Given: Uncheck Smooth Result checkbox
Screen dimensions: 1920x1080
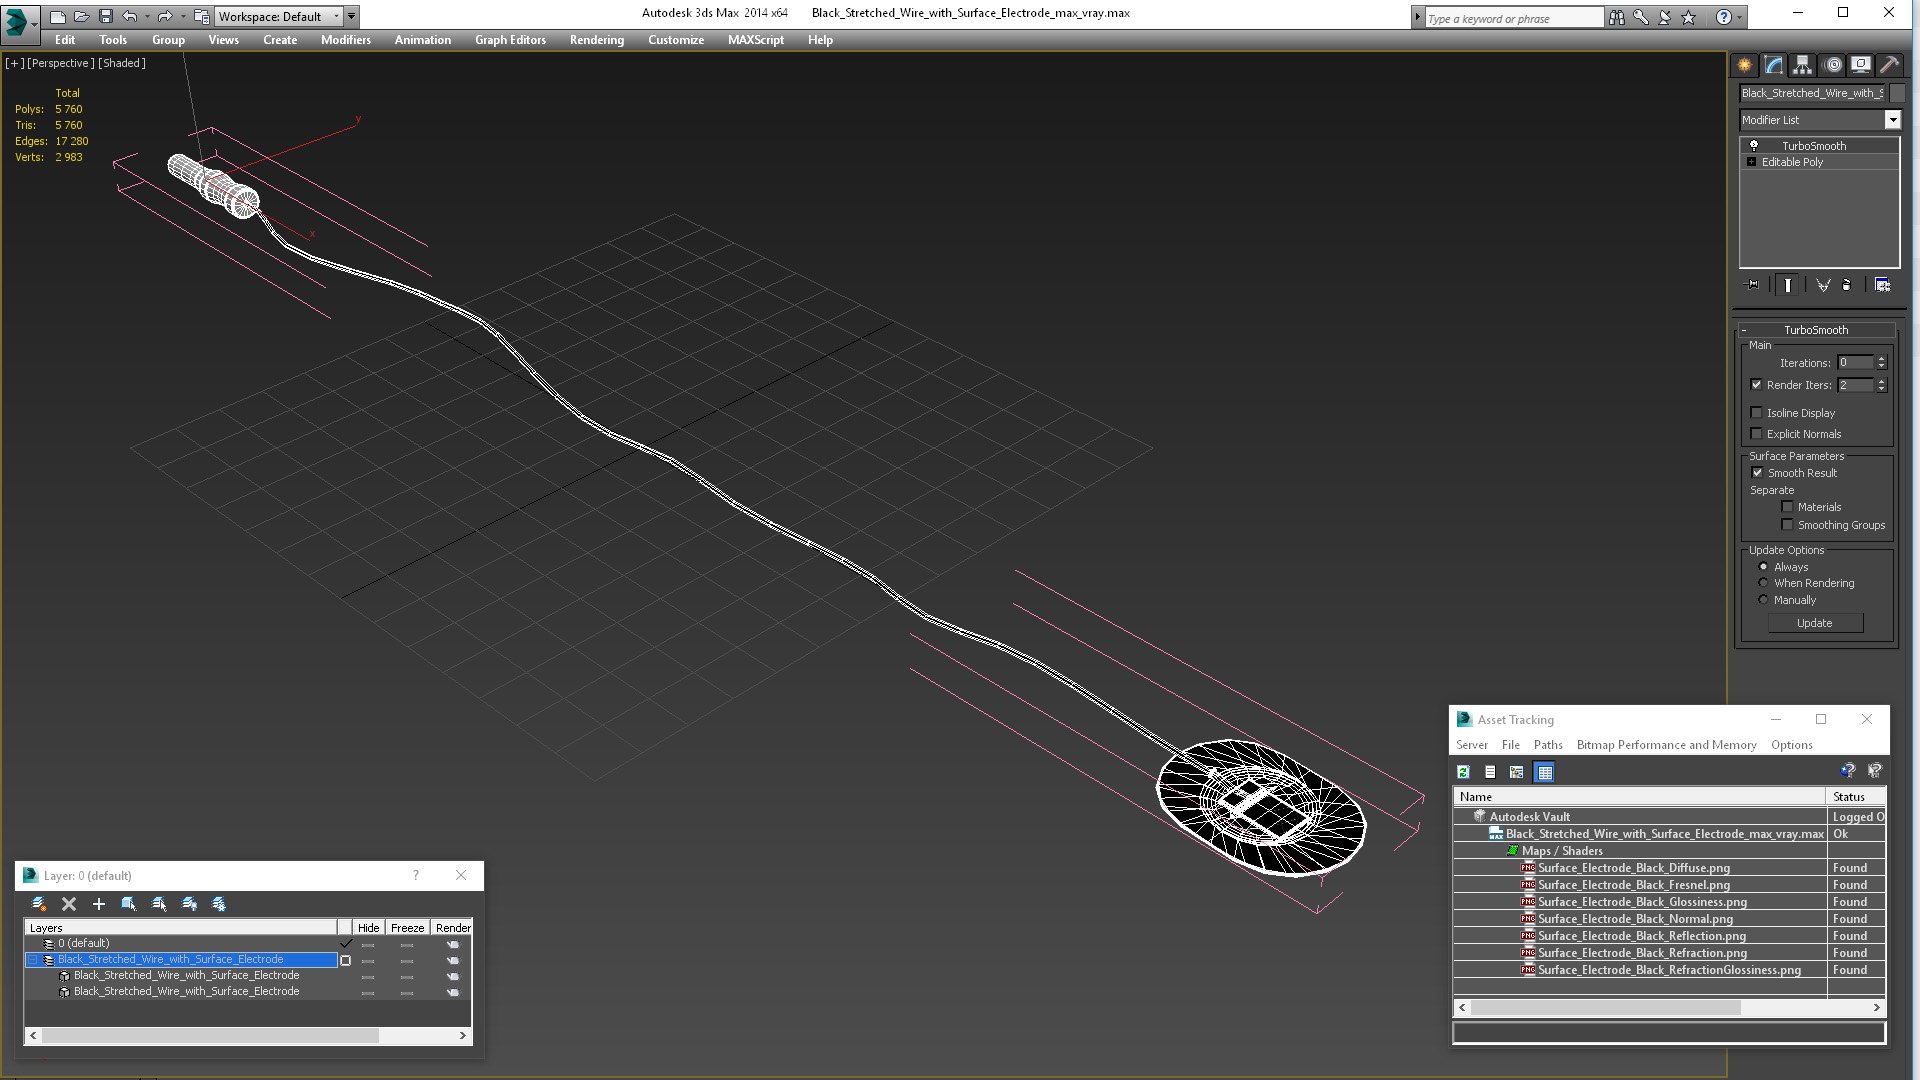Looking at the screenshot, I should pos(1757,473).
